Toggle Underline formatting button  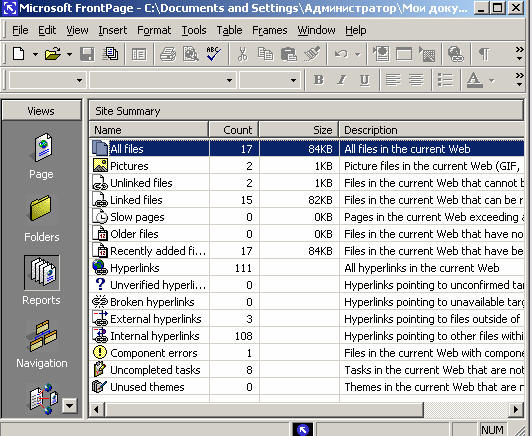point(365,80)
